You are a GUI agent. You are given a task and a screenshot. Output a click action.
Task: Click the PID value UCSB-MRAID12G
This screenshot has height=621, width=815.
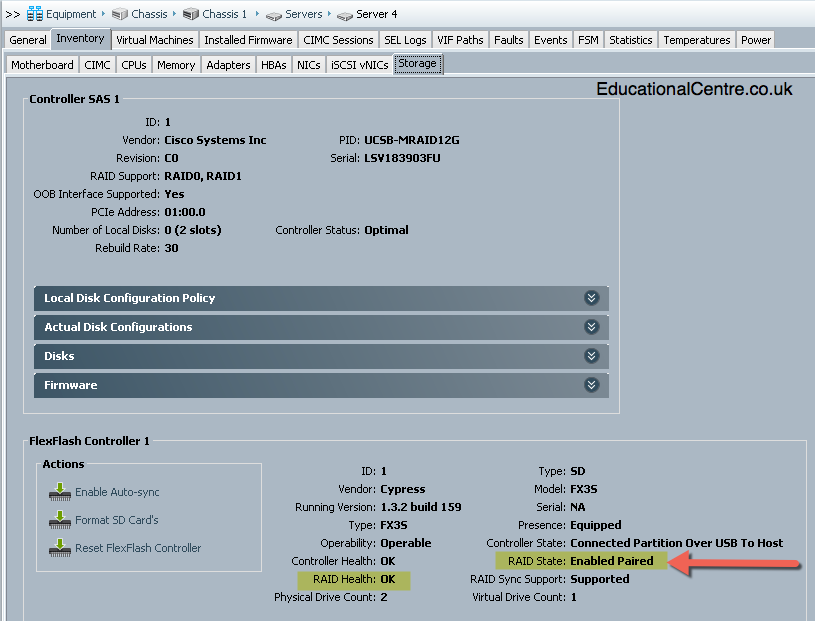pyautogui.click(x=412, y=140)
